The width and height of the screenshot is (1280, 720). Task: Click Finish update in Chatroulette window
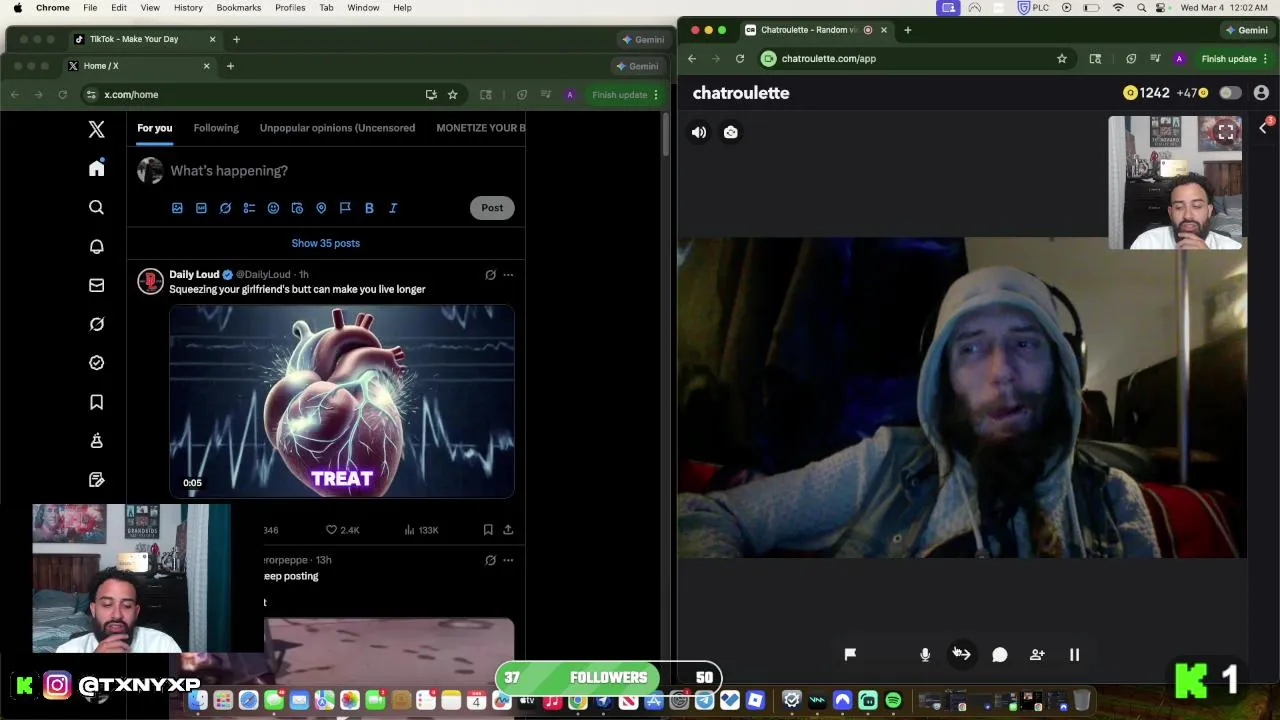coord(1229,59)
